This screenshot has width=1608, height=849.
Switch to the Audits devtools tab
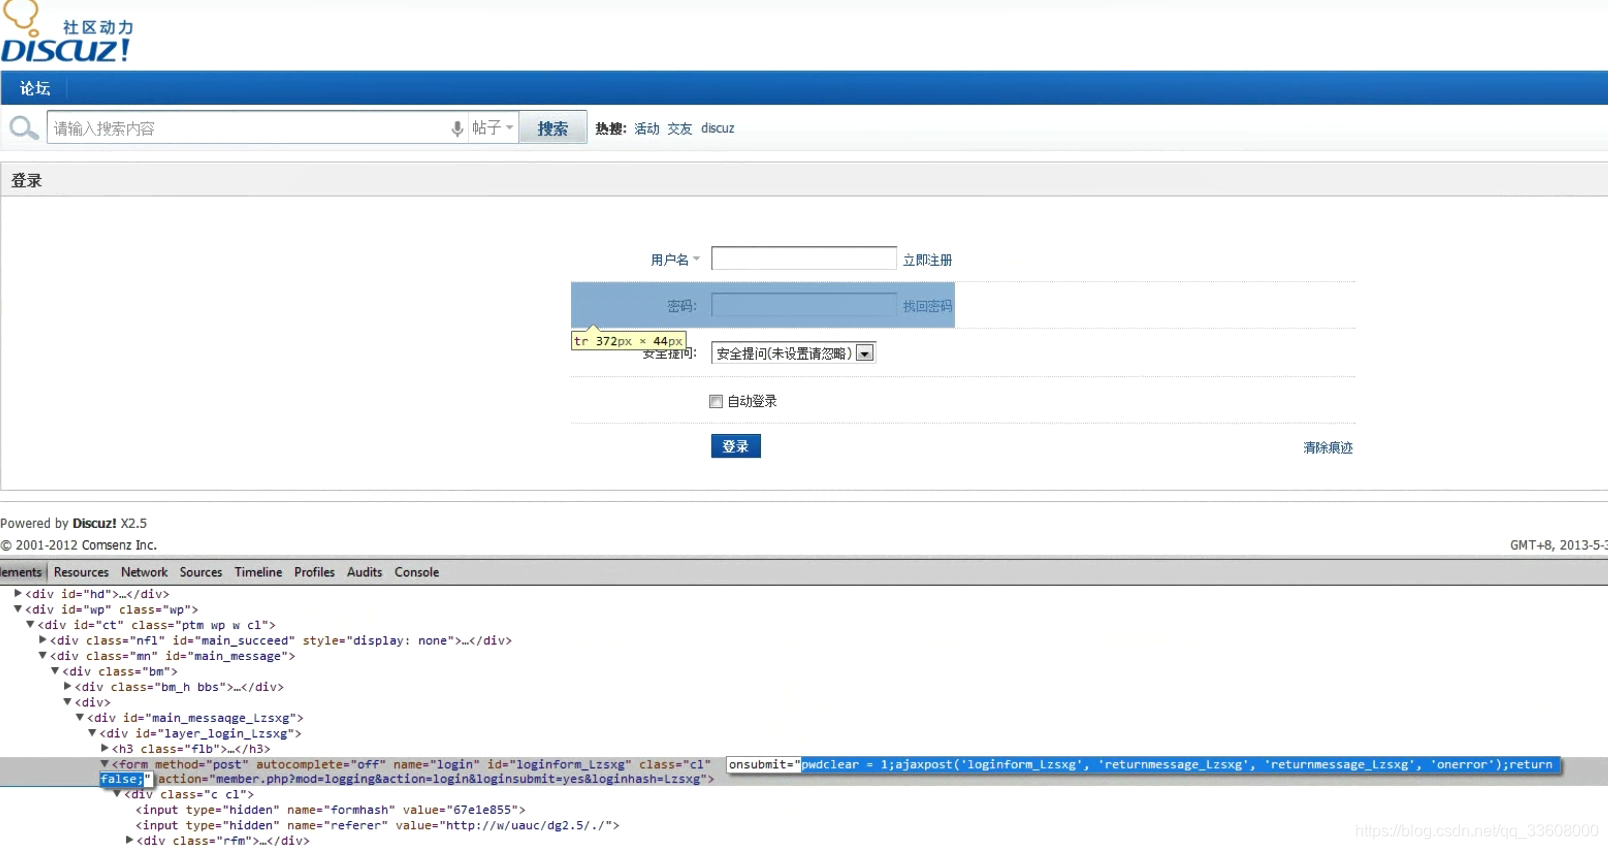click(364, 572)
